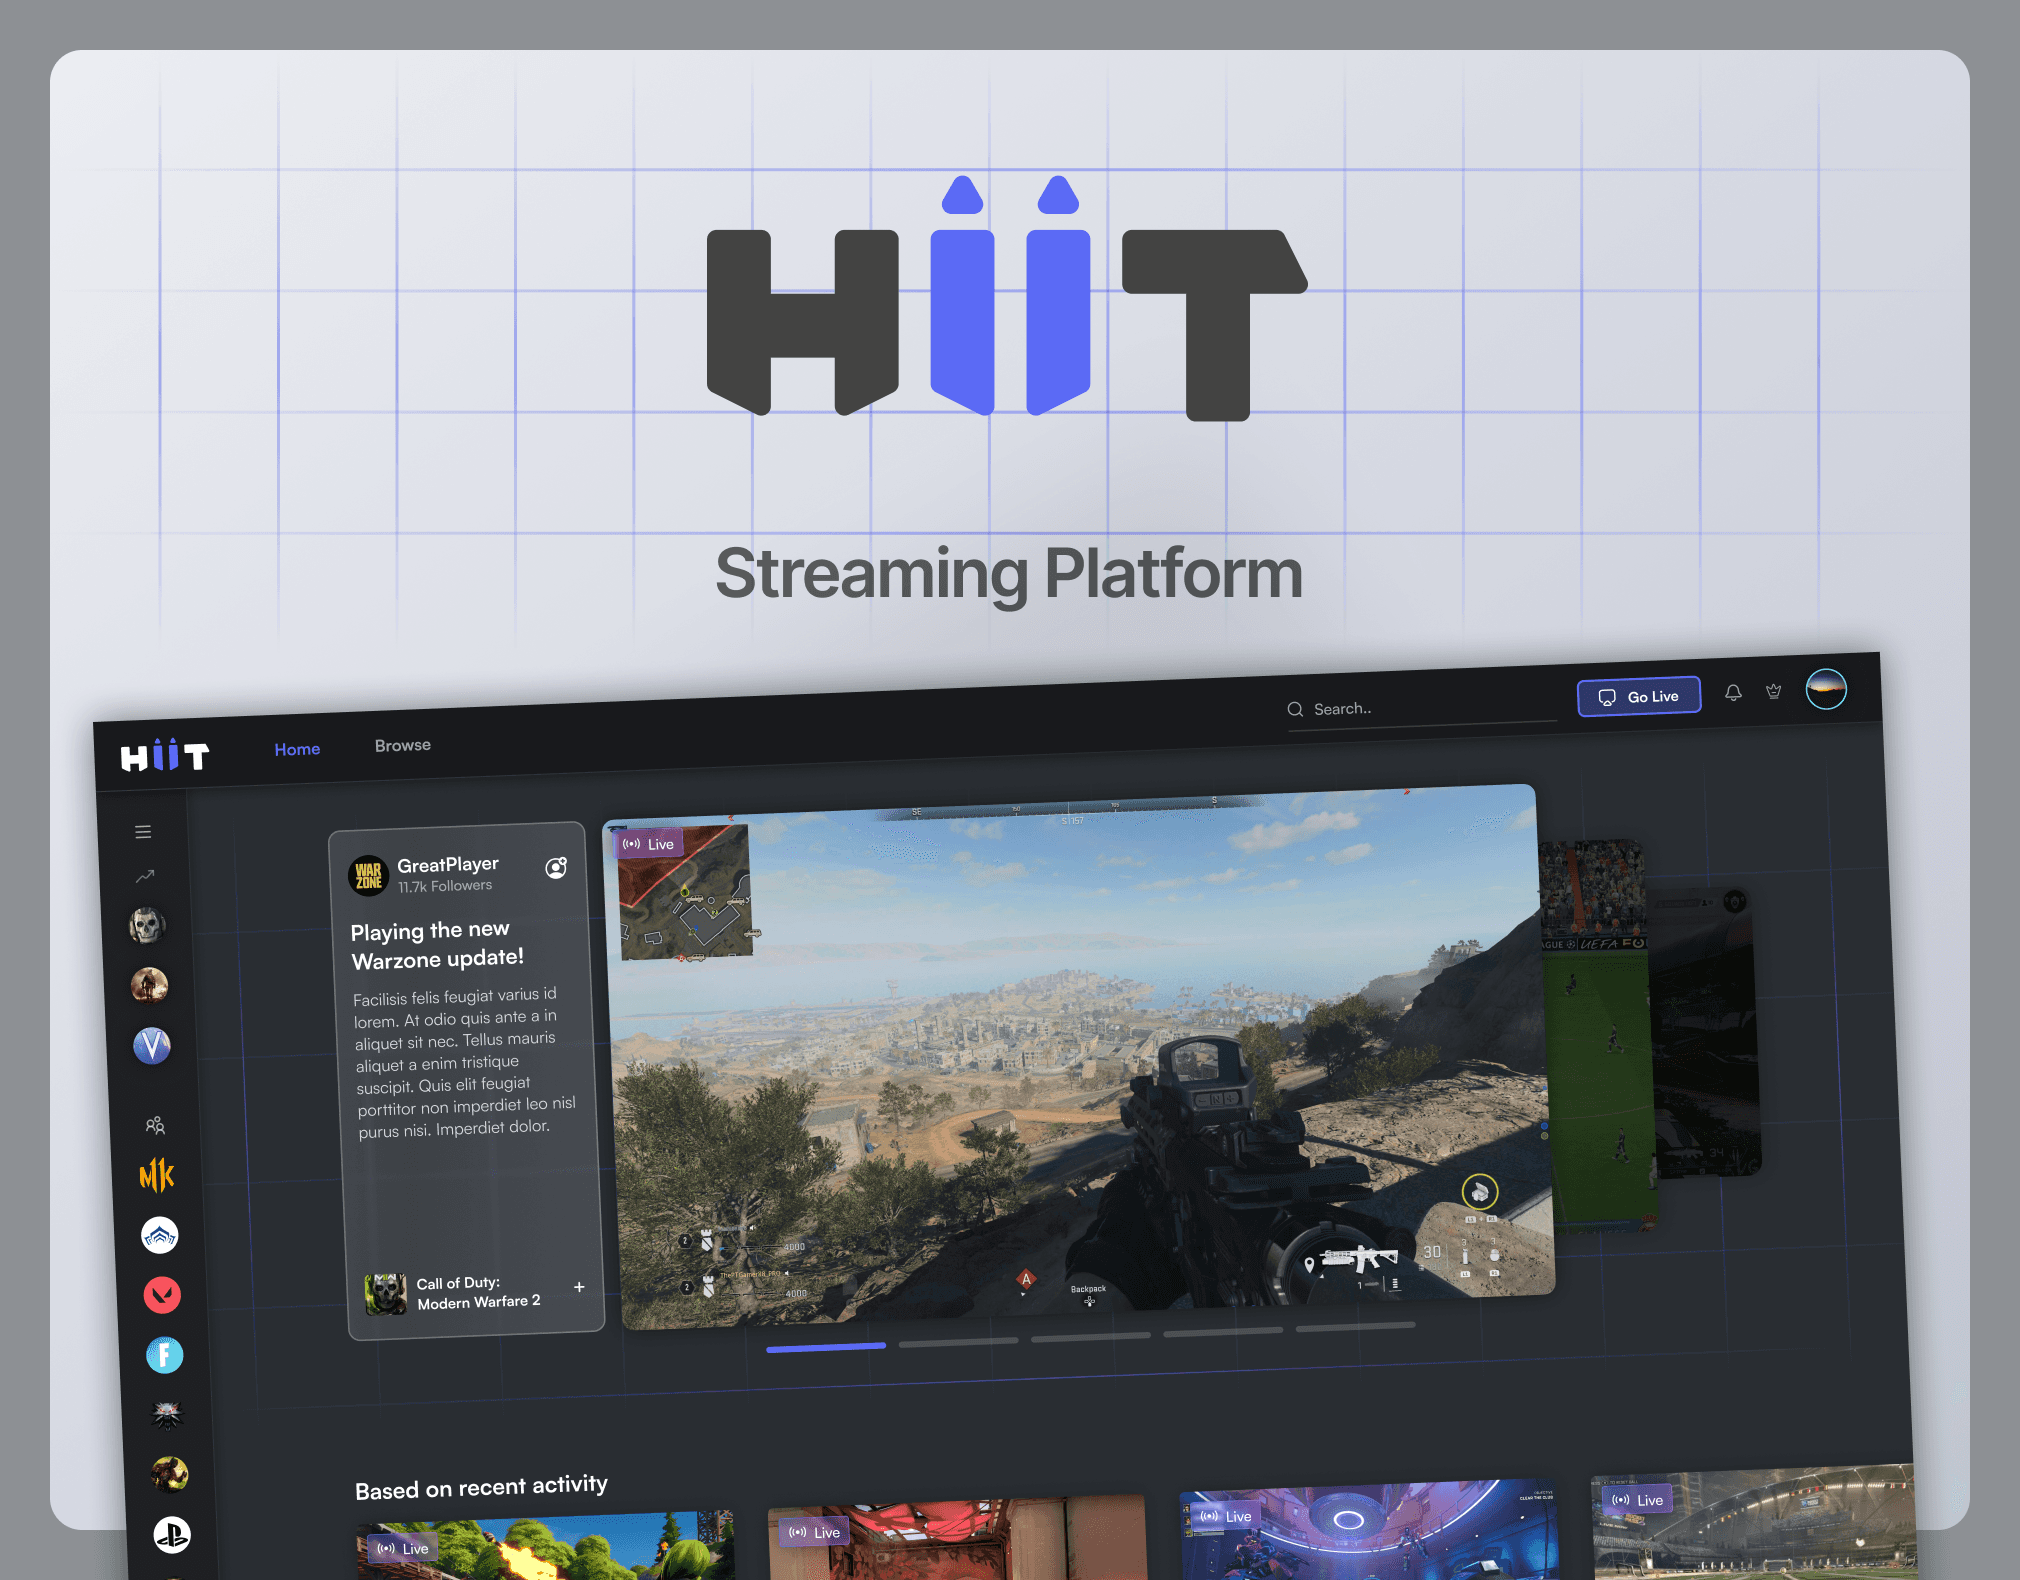Select the Warframe game icon
2020x1580 pixels.
click(160, 1235)
